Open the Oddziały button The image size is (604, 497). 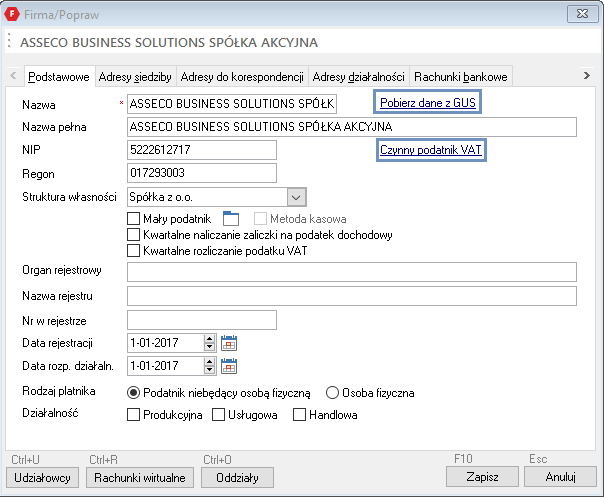click(237, 478)
